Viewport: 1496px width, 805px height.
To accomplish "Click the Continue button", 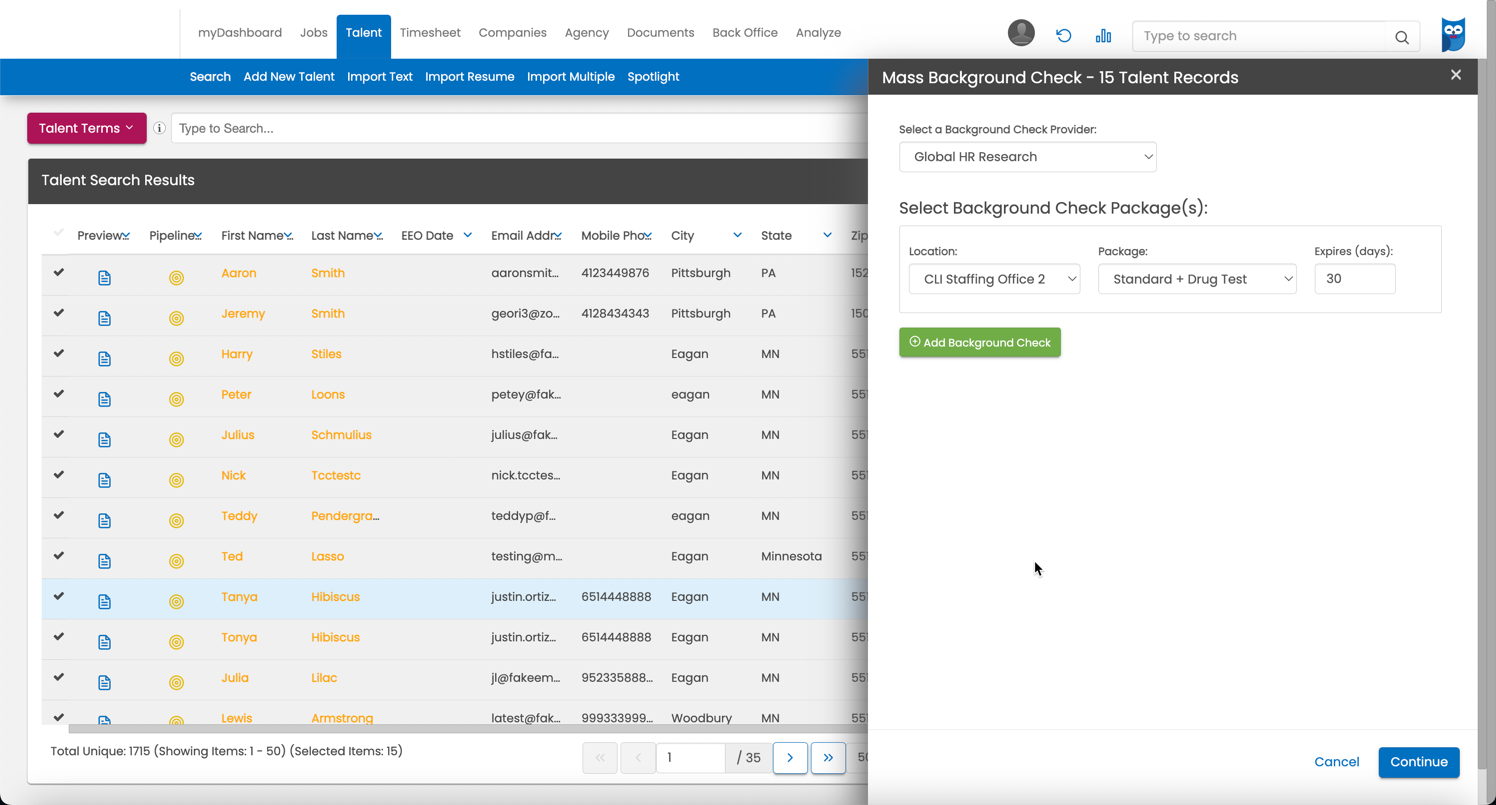I will pyautogui.click(x=1419, y=762).
